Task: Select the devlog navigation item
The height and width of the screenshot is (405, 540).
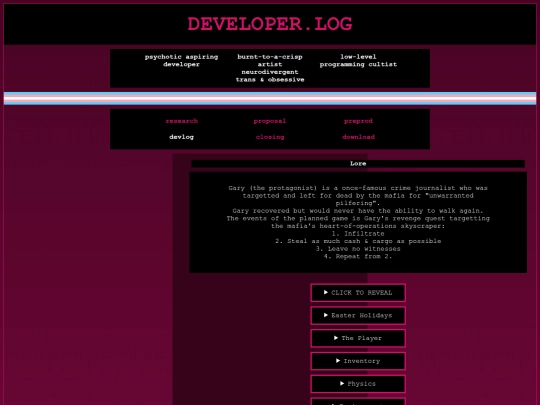Action: [x=181, y=137]
